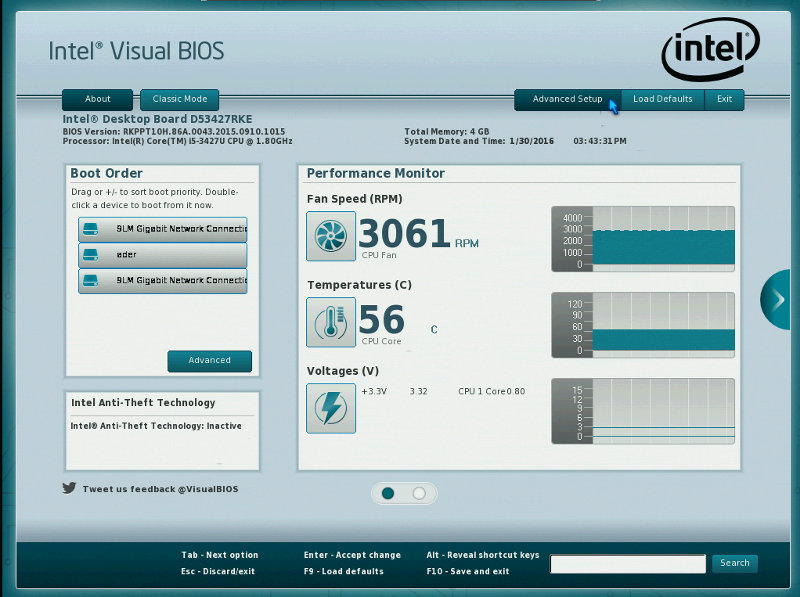The image size is (800, 597).
Task: Click the Esc - Discard/exit hint
Action: point(218,571)
